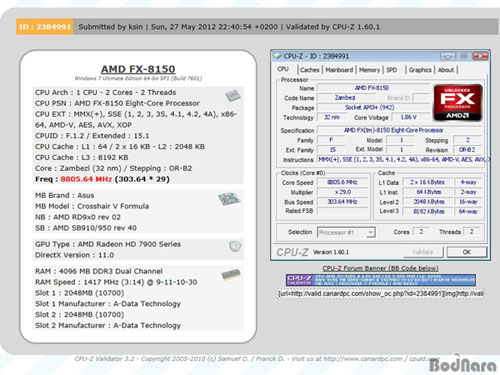Click the 'CPUID : F.1.2 / Extended : 15.1' line
This screenshot has height=375, width=500.
click(x=92, y=136)
